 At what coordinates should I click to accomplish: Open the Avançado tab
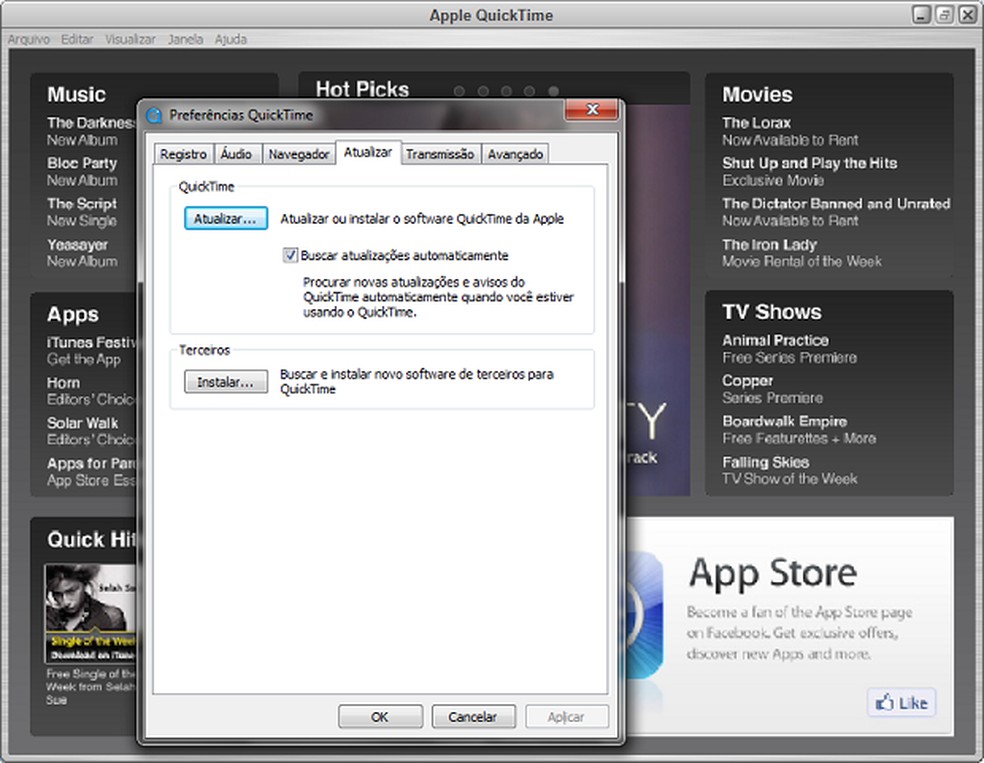pyautogui.click(x=515, y=154)
